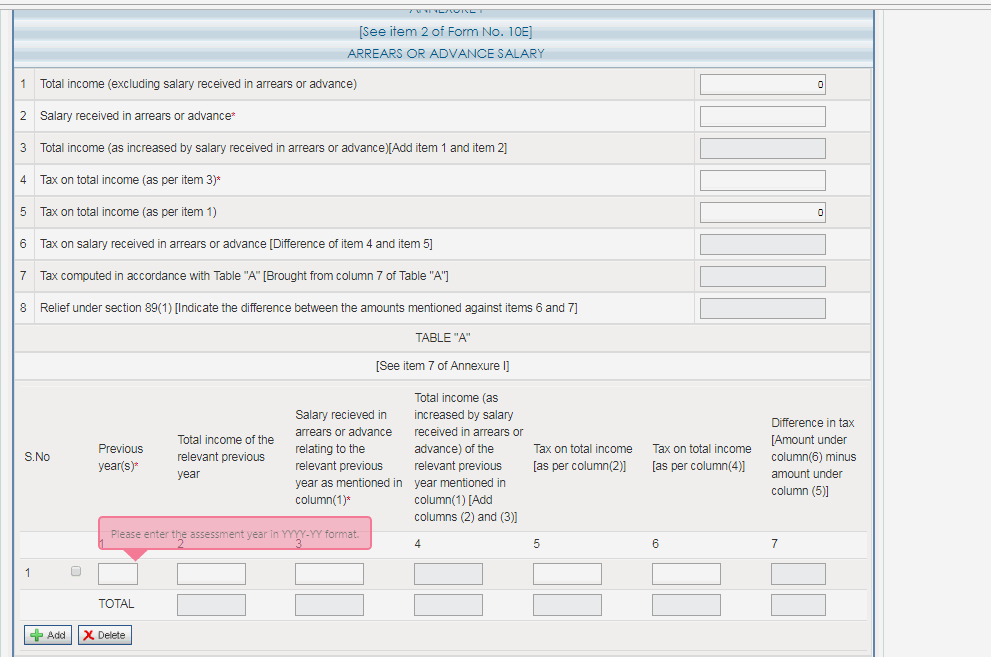Click the Salary received in arrears input field
This screenshot has width=991, height=657.
[x=762, y=116]
